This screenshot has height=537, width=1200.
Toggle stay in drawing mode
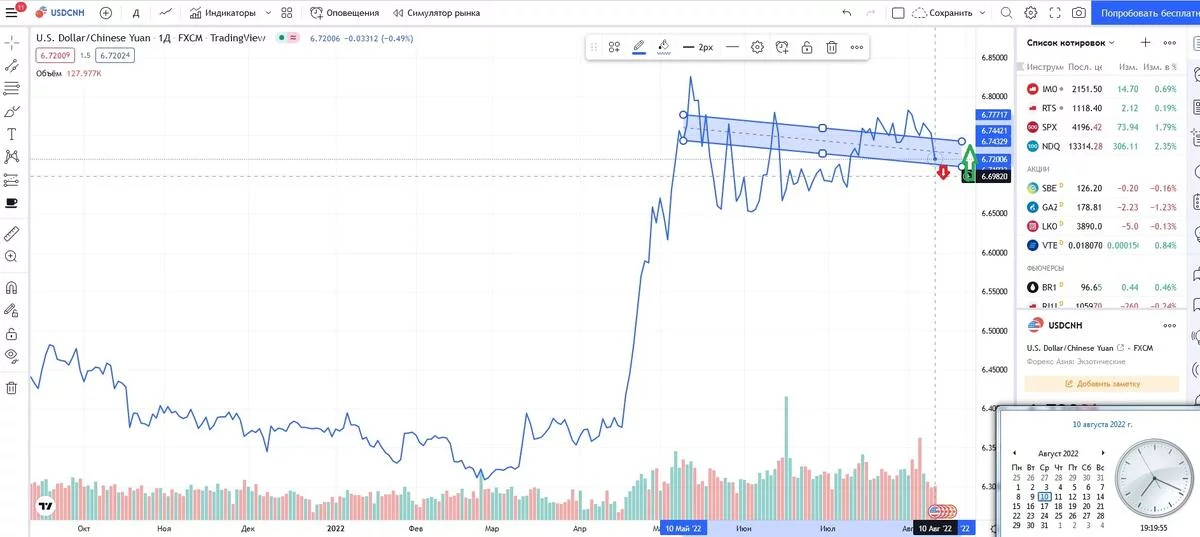pos(11,311)
